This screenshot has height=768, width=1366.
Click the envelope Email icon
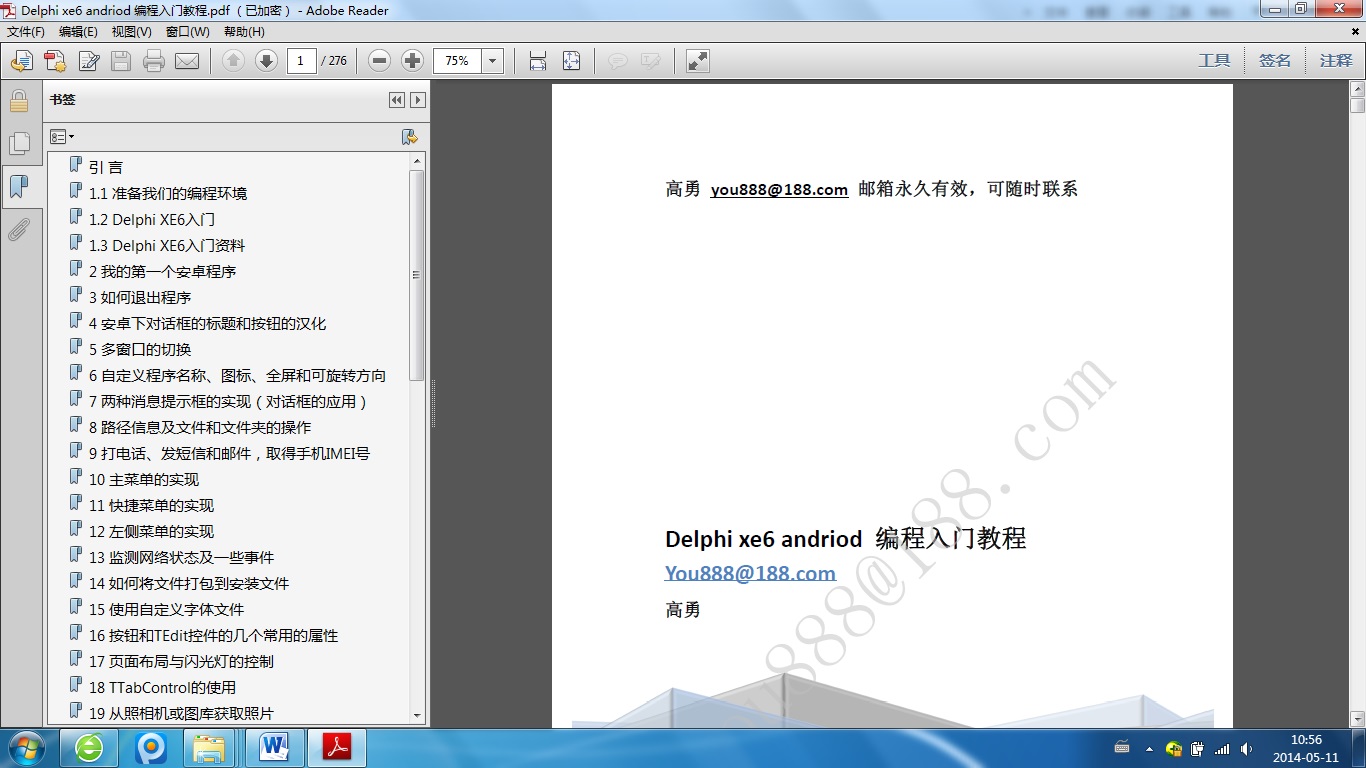pos(187,61)
